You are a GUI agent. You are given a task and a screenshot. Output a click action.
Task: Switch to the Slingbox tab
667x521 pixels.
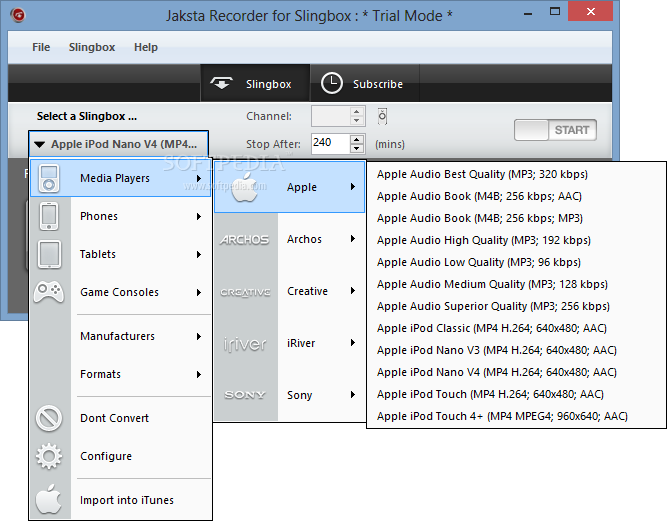point(255,83)
